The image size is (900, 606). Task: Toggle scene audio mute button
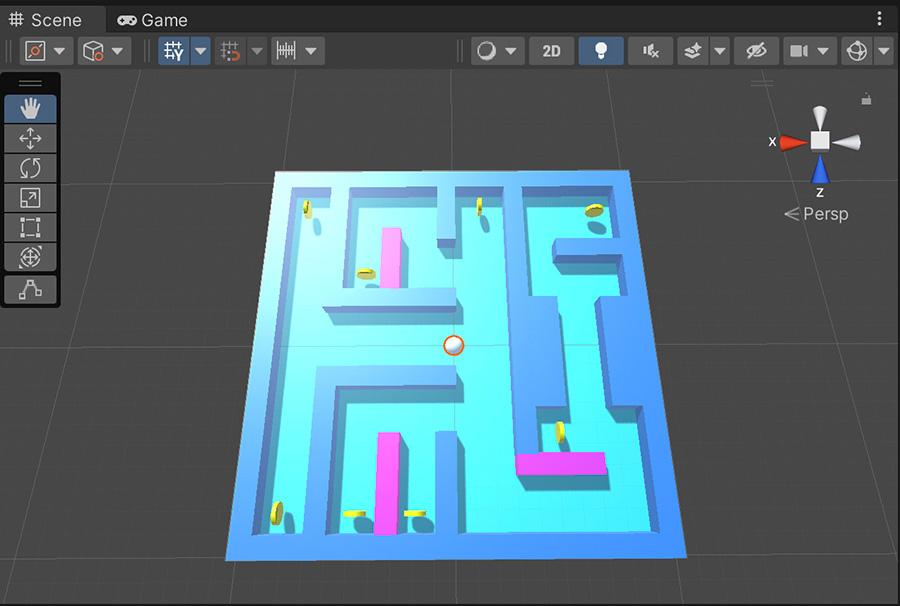coord(650,51)
